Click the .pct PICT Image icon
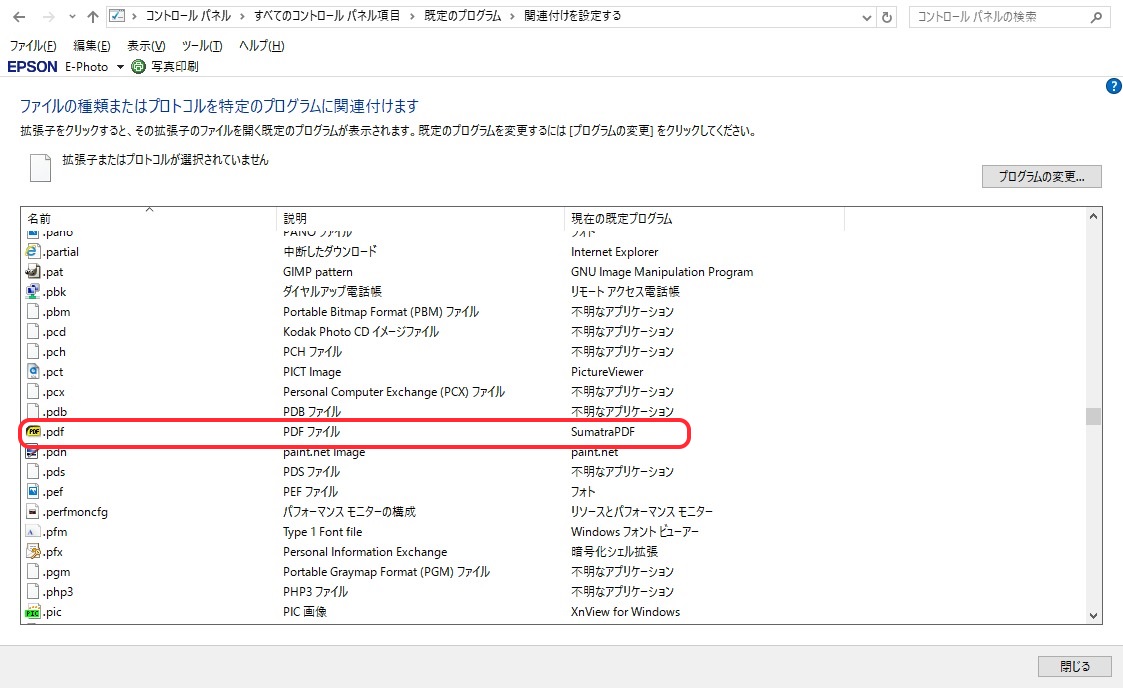Screen dimensions: 1123x688 [x=33, y=372]
